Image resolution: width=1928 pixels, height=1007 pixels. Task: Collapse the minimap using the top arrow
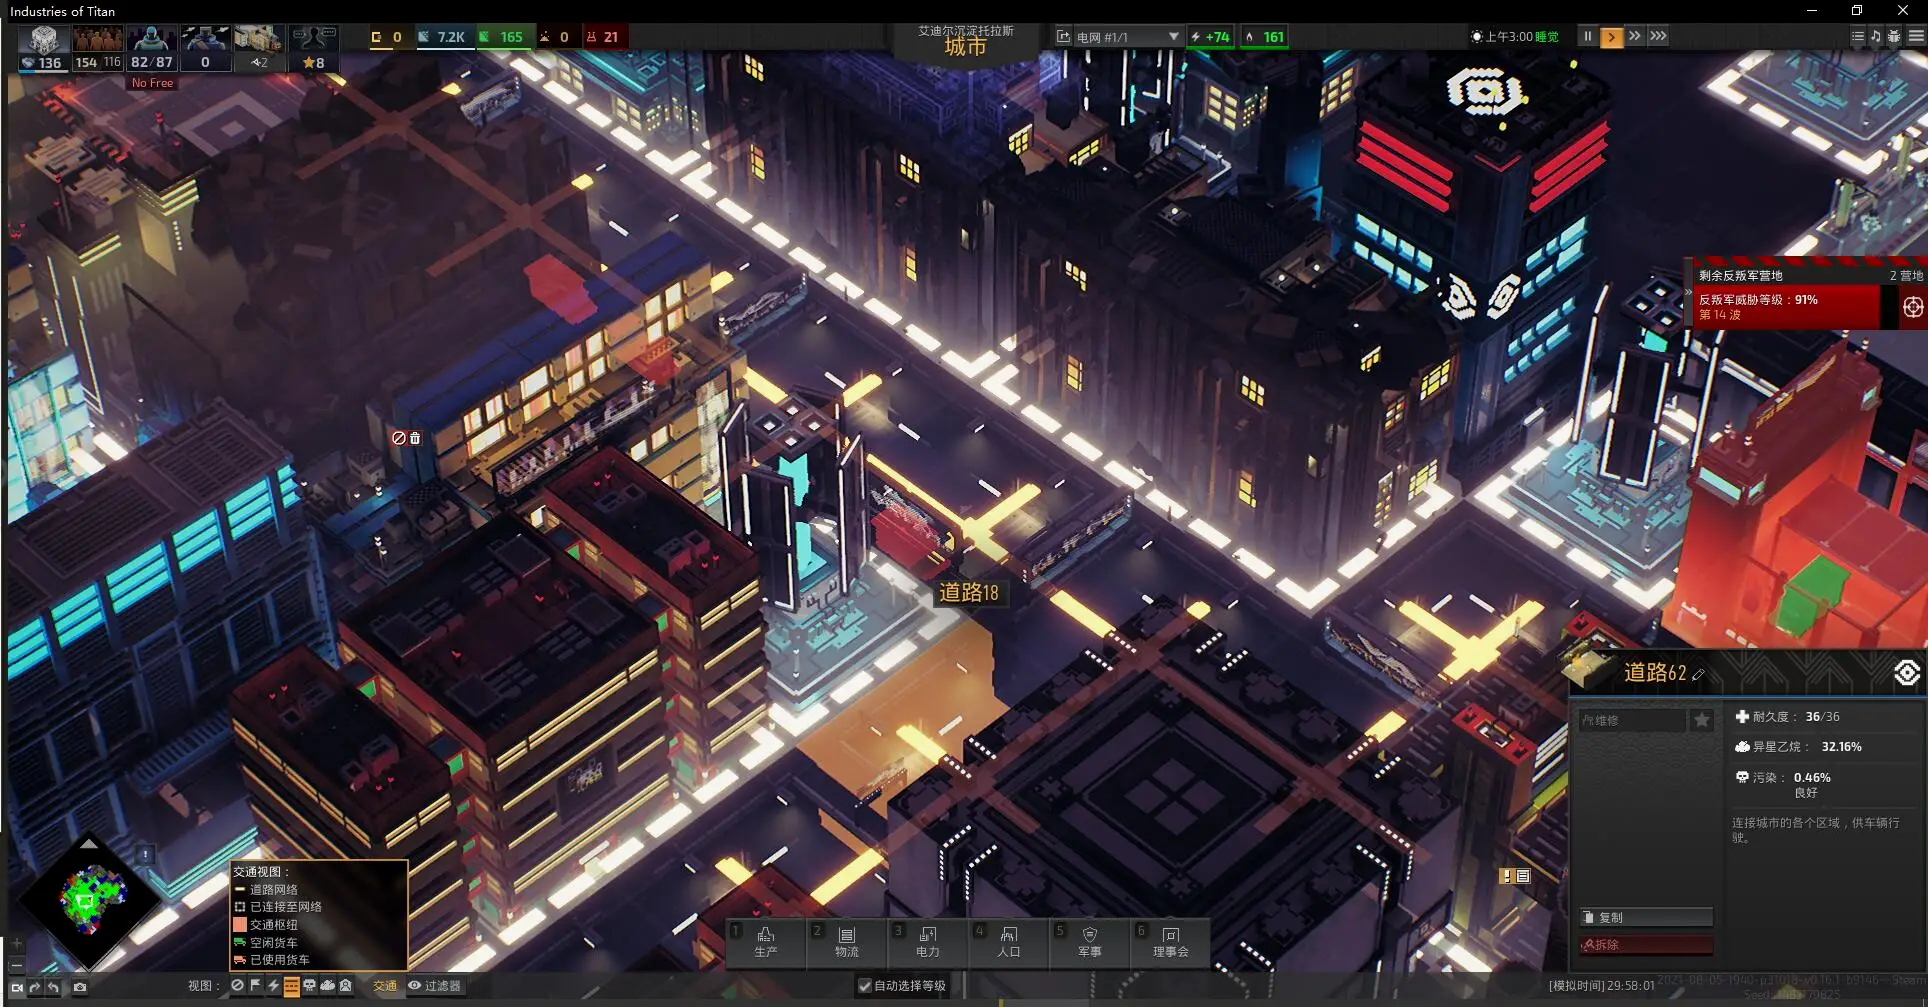pyautogui.click(x=89, y=845)
